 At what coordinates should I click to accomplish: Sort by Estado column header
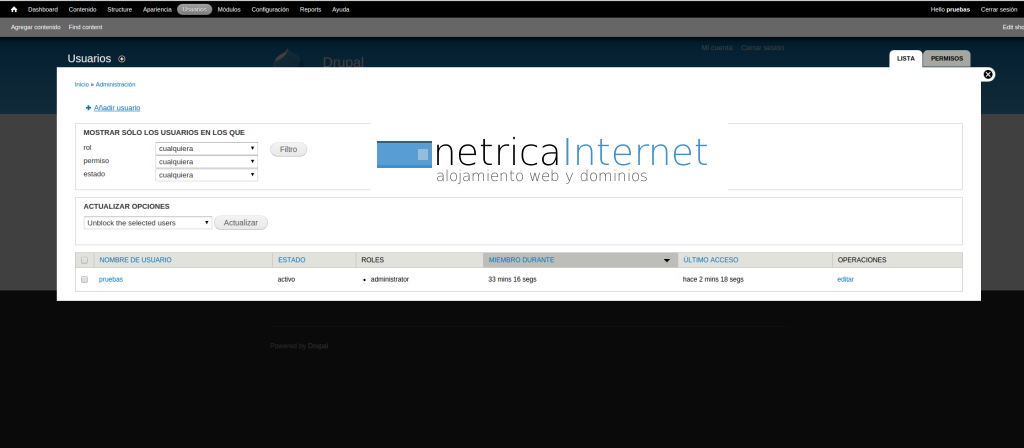click(x=291, y=260)
